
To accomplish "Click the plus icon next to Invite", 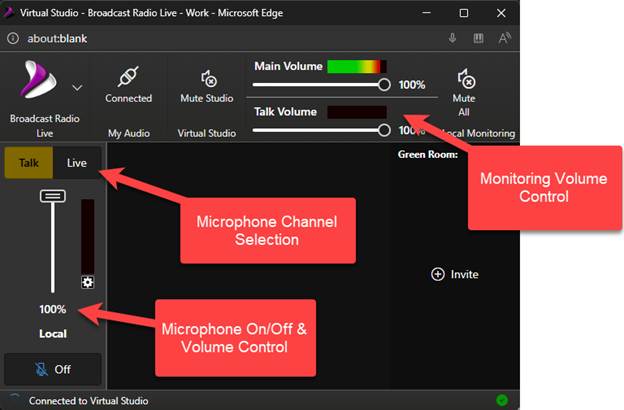I will coord(438,274).
